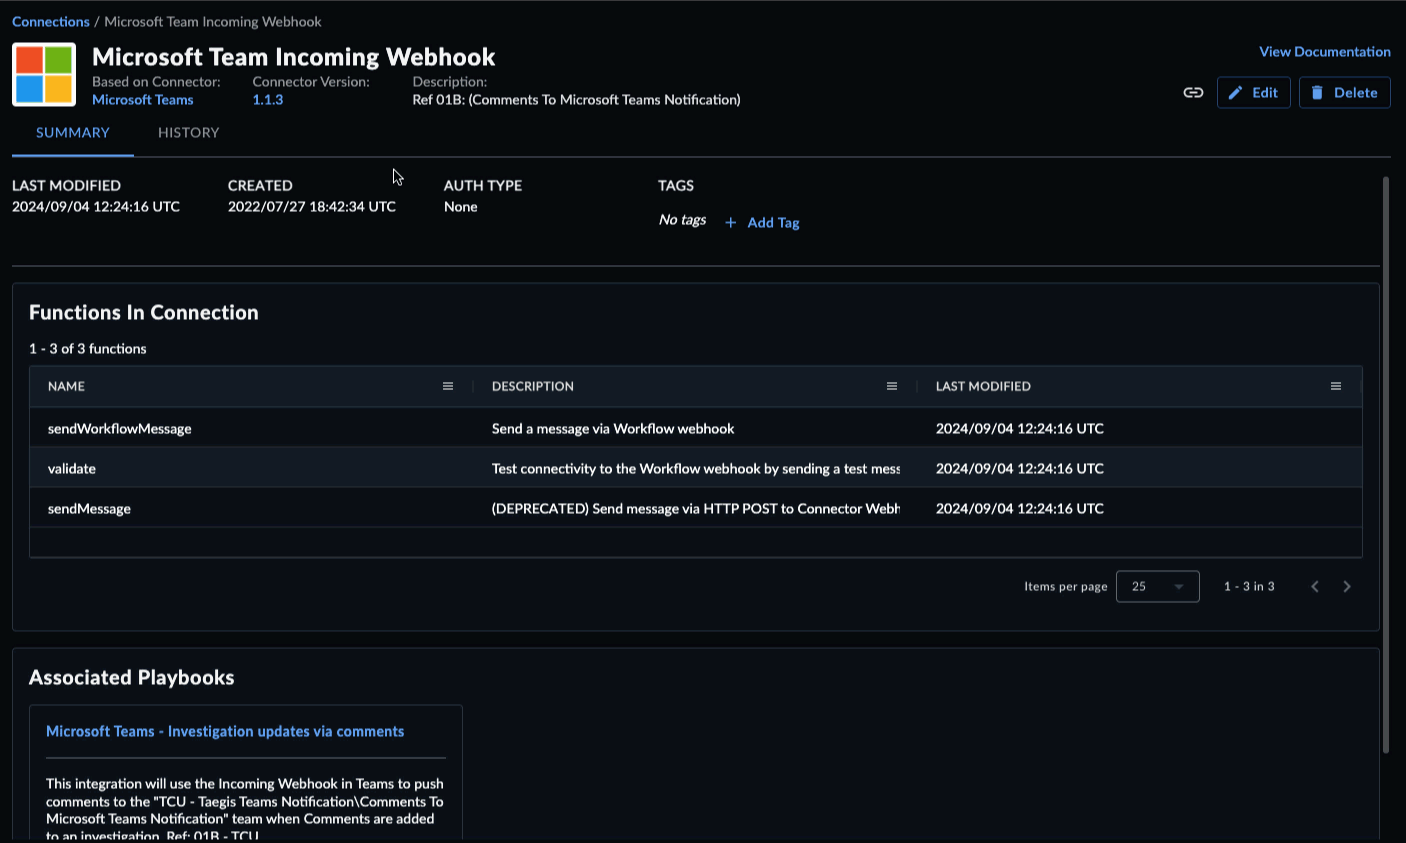The image size is (1406, 843).
Task: Open the View Documentation link
Action: [1324, 51]
